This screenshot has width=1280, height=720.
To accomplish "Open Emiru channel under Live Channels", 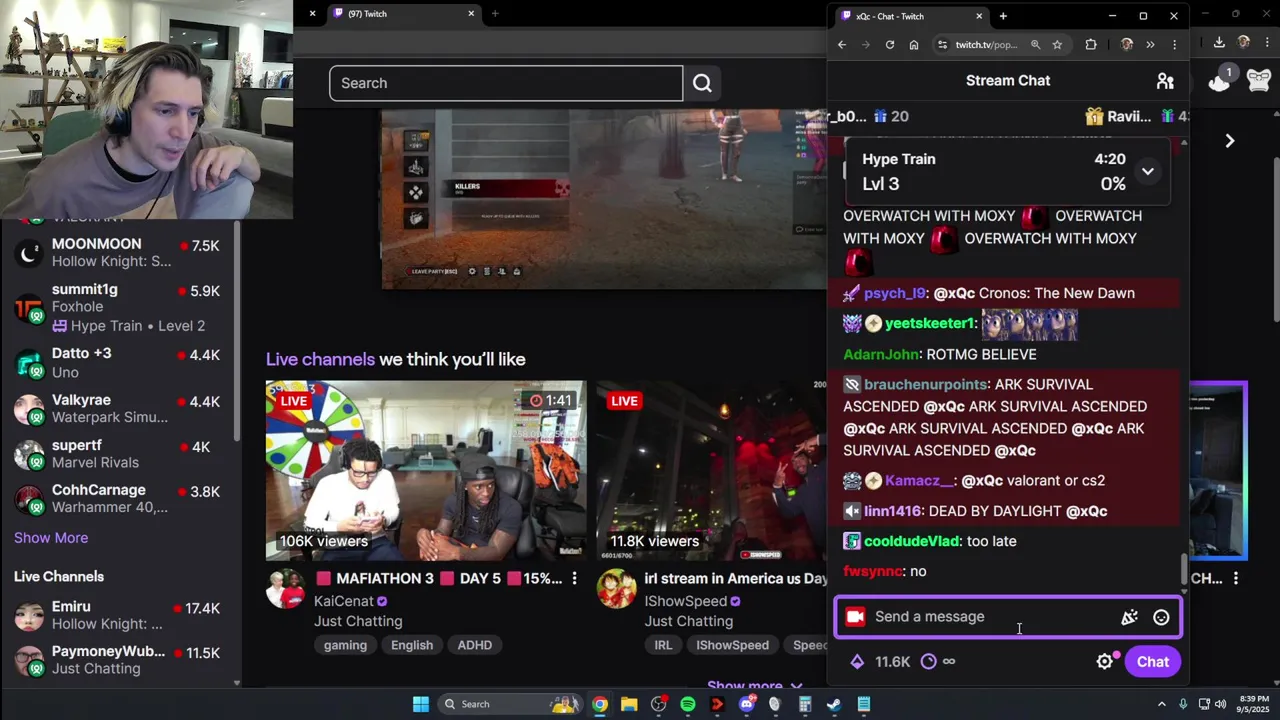I will (x=120, y=615).
